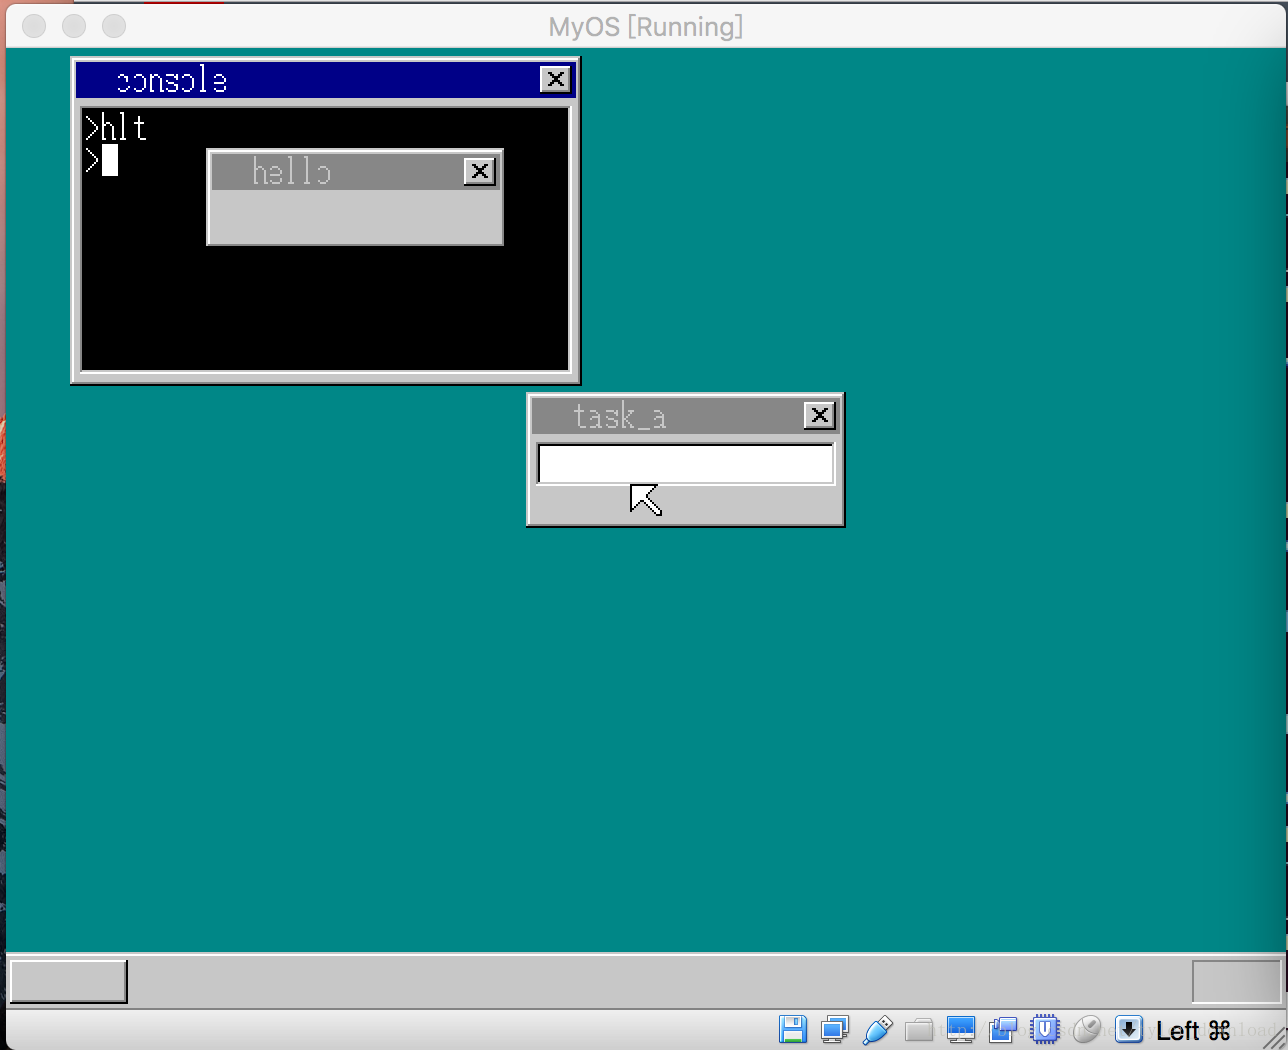Image resolution: width=1288 pixels, height=1050 pixels.
Task: Click the sunken box on MyOS taskbar right
Action: (x=1237, y=981)
